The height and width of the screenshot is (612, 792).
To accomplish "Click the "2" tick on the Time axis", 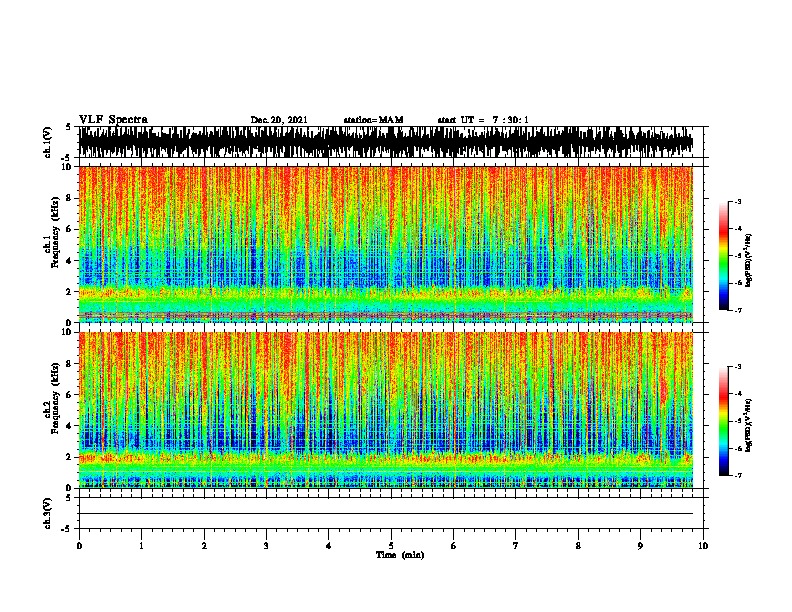I will [x=204, y=546].
